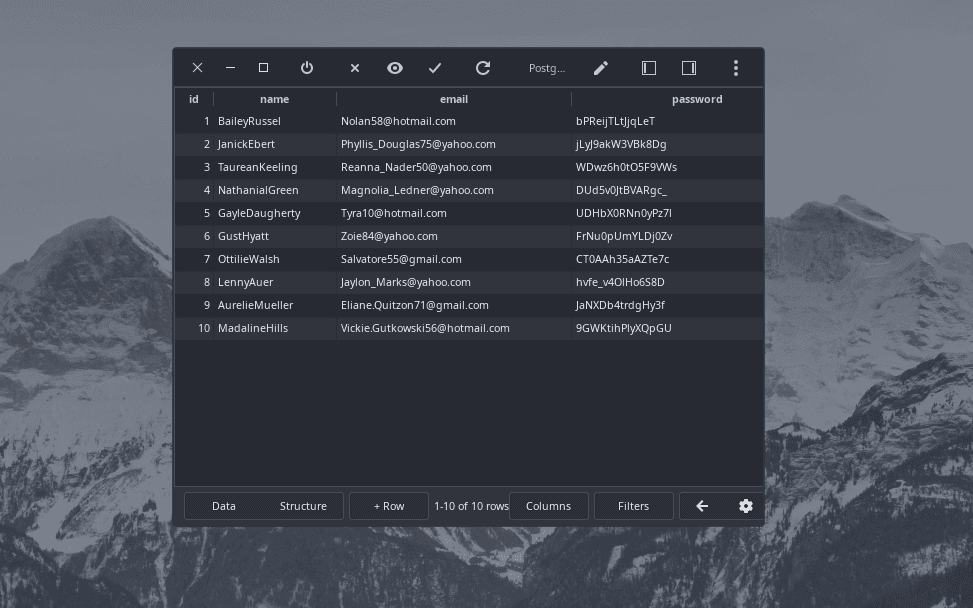The height and width of the screenshot is (608, 973).
Task: Open the pencil edit query icon
Action: [600, 68]
